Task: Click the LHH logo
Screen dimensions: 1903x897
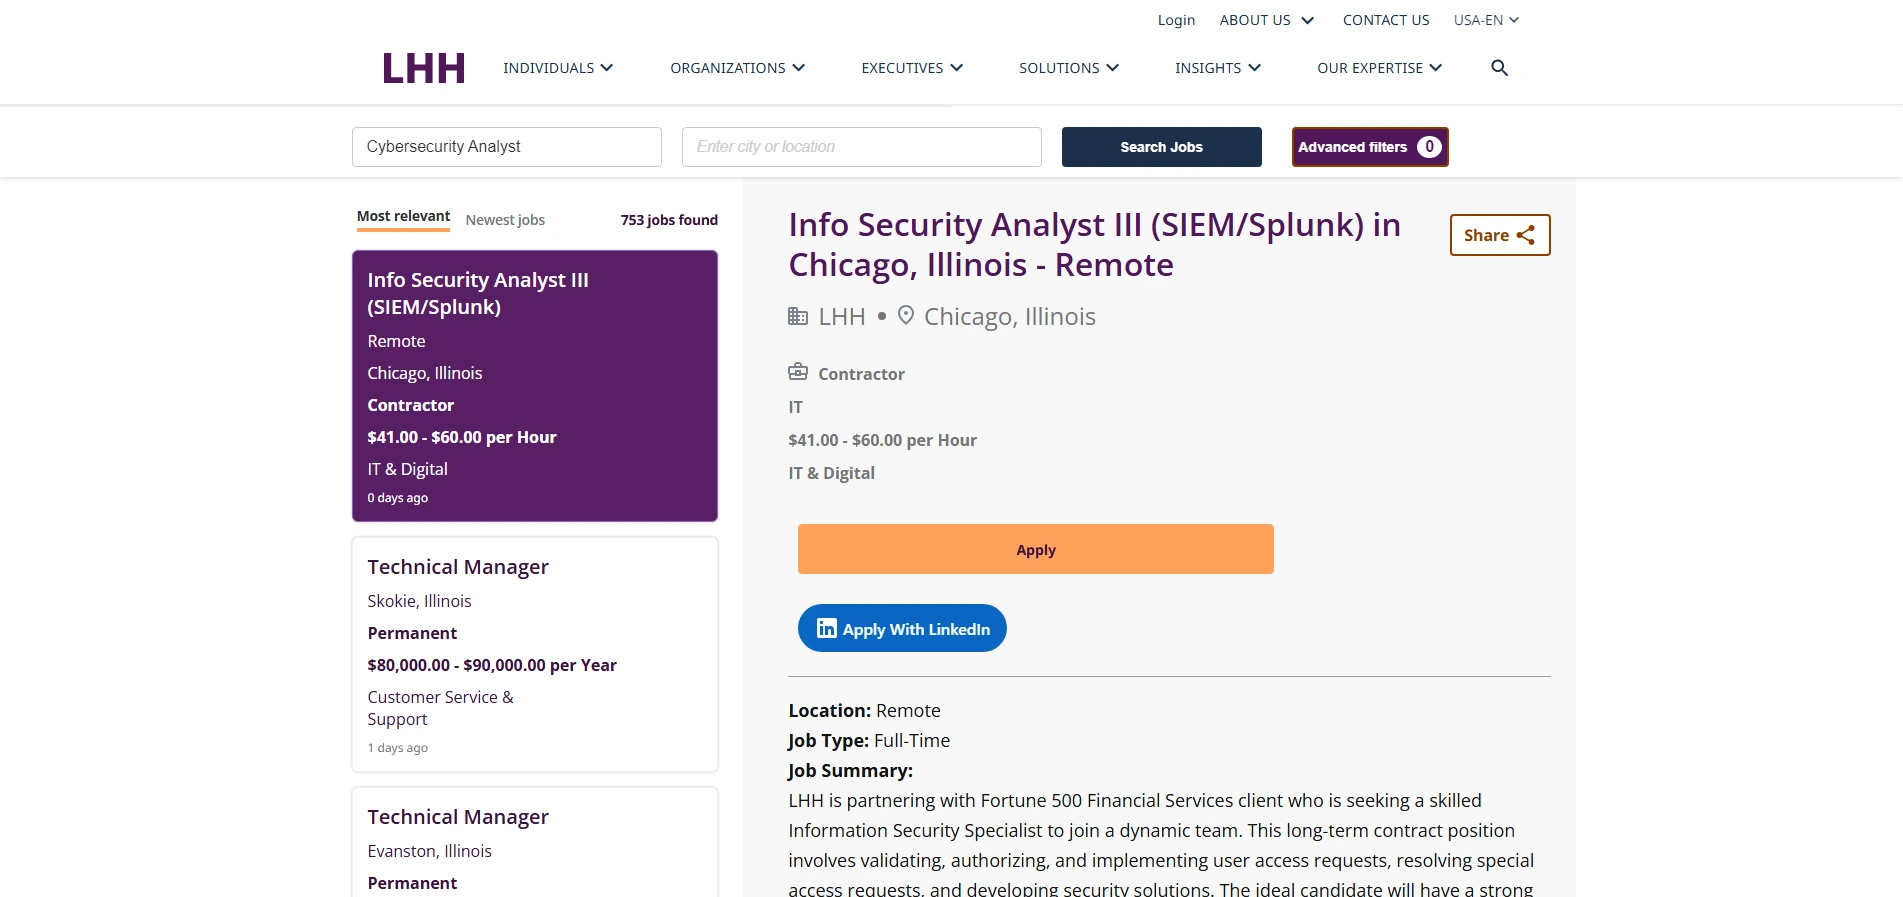Action: (424, 68)
